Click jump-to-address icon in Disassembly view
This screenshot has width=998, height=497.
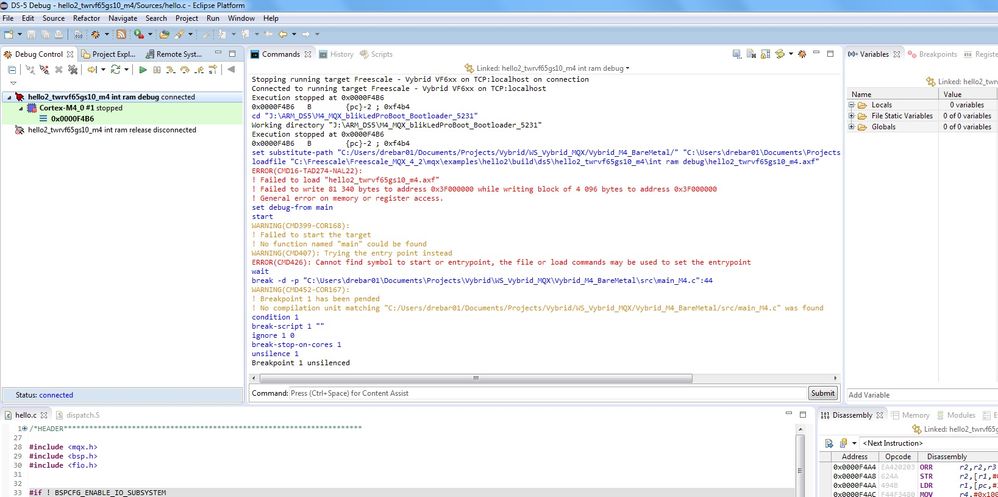(829, 444)
